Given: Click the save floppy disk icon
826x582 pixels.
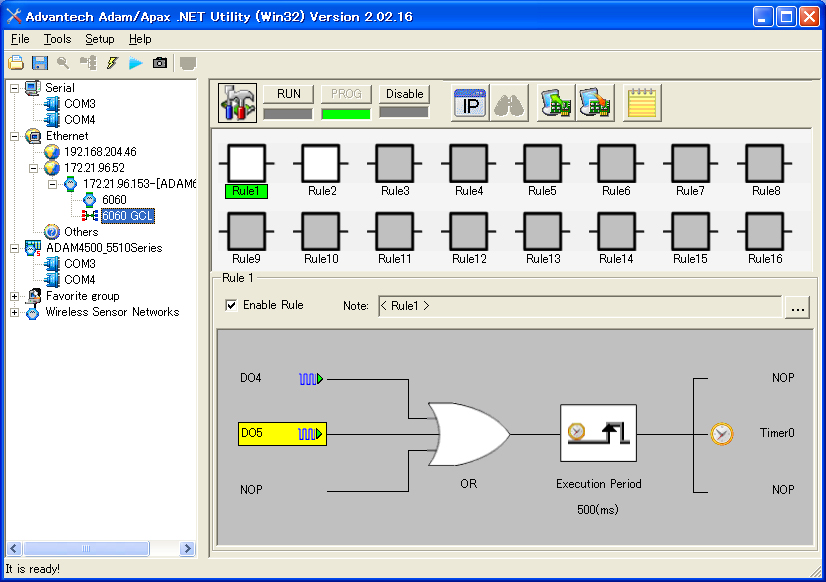Looking at the screenshot, I should point(40,63).
